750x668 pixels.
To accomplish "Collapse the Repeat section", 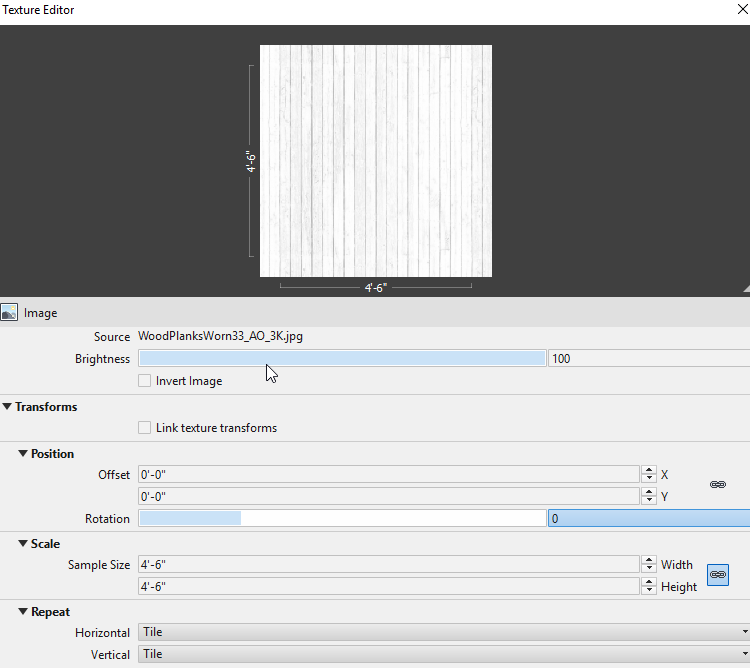I will 23,612.
